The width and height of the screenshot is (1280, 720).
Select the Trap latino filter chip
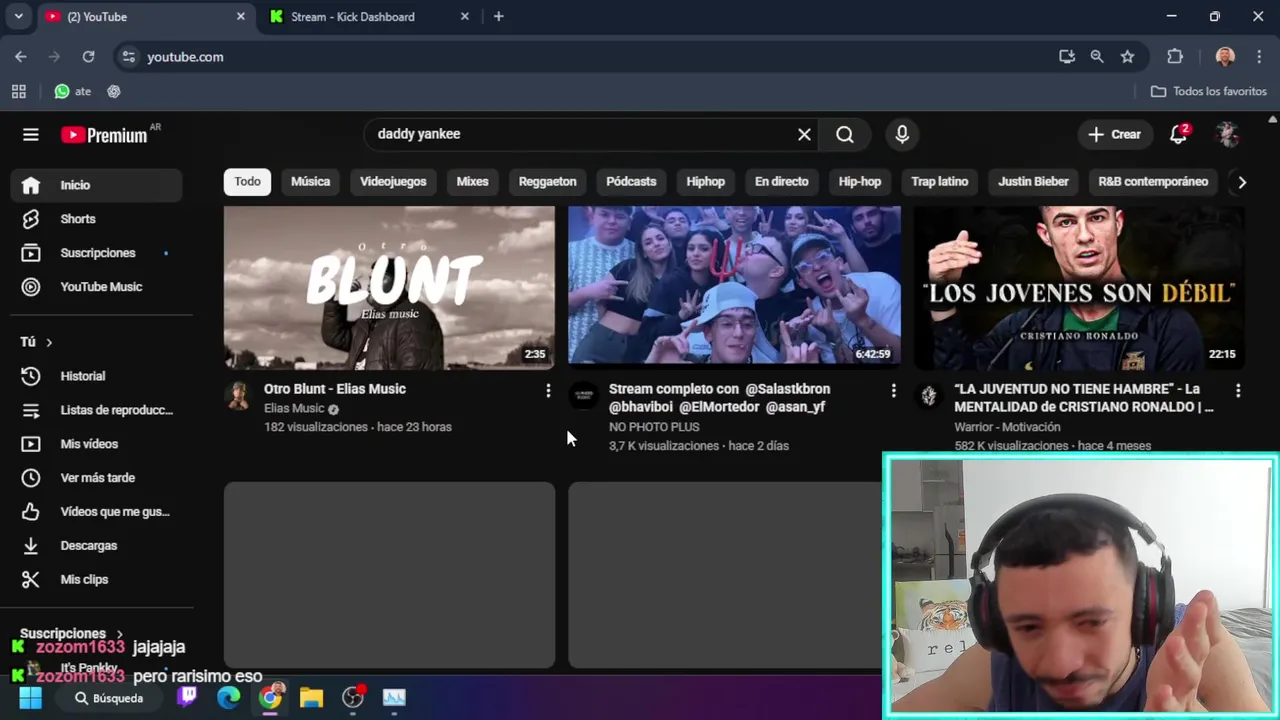[939, 182]
